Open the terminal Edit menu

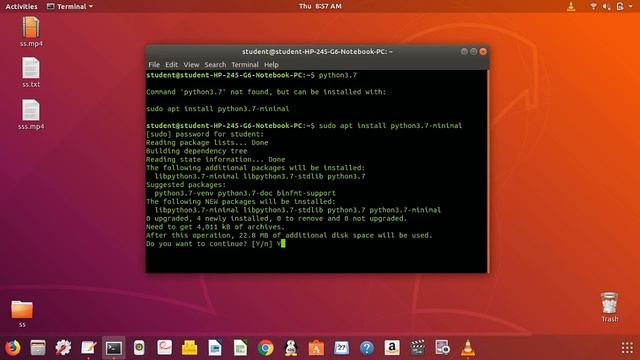click(x=171, y=64)
